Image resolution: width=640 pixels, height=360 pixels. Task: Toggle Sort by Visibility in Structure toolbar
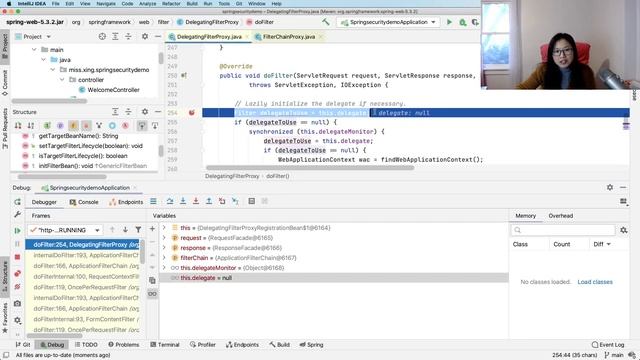coord(18,126)
